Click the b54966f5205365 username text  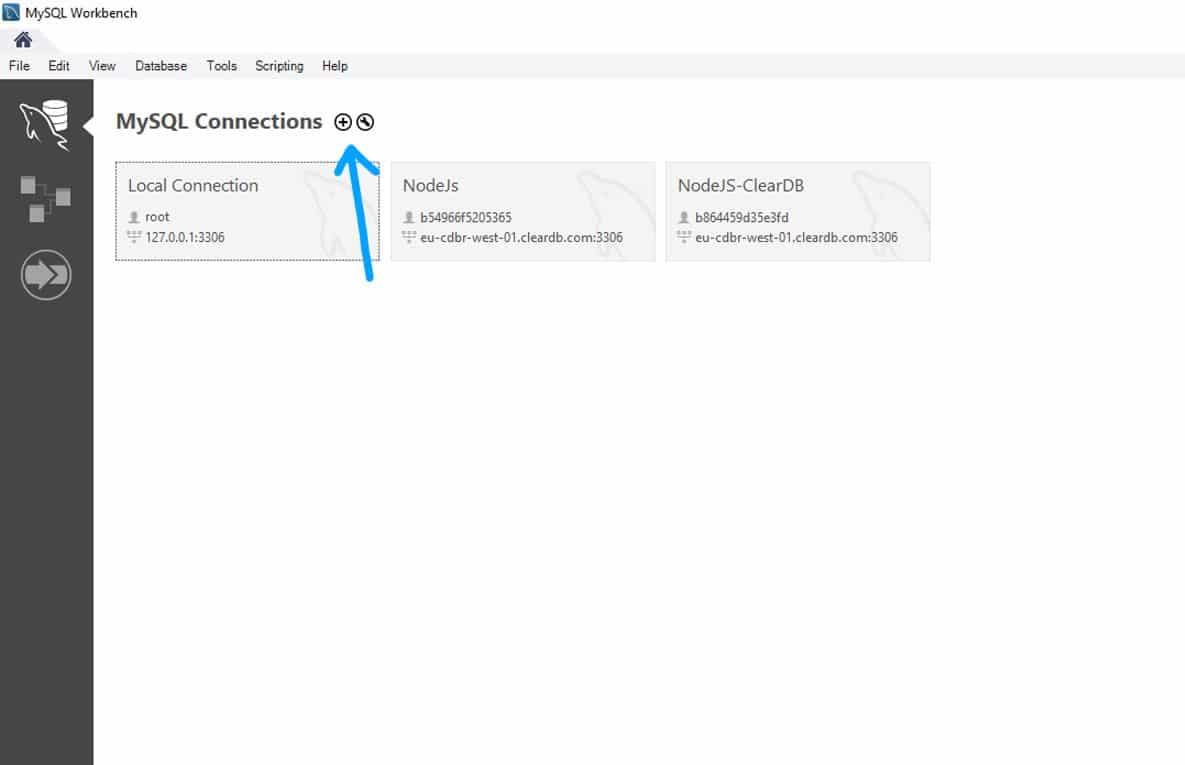pyautogui.click(x=466, y=218)
